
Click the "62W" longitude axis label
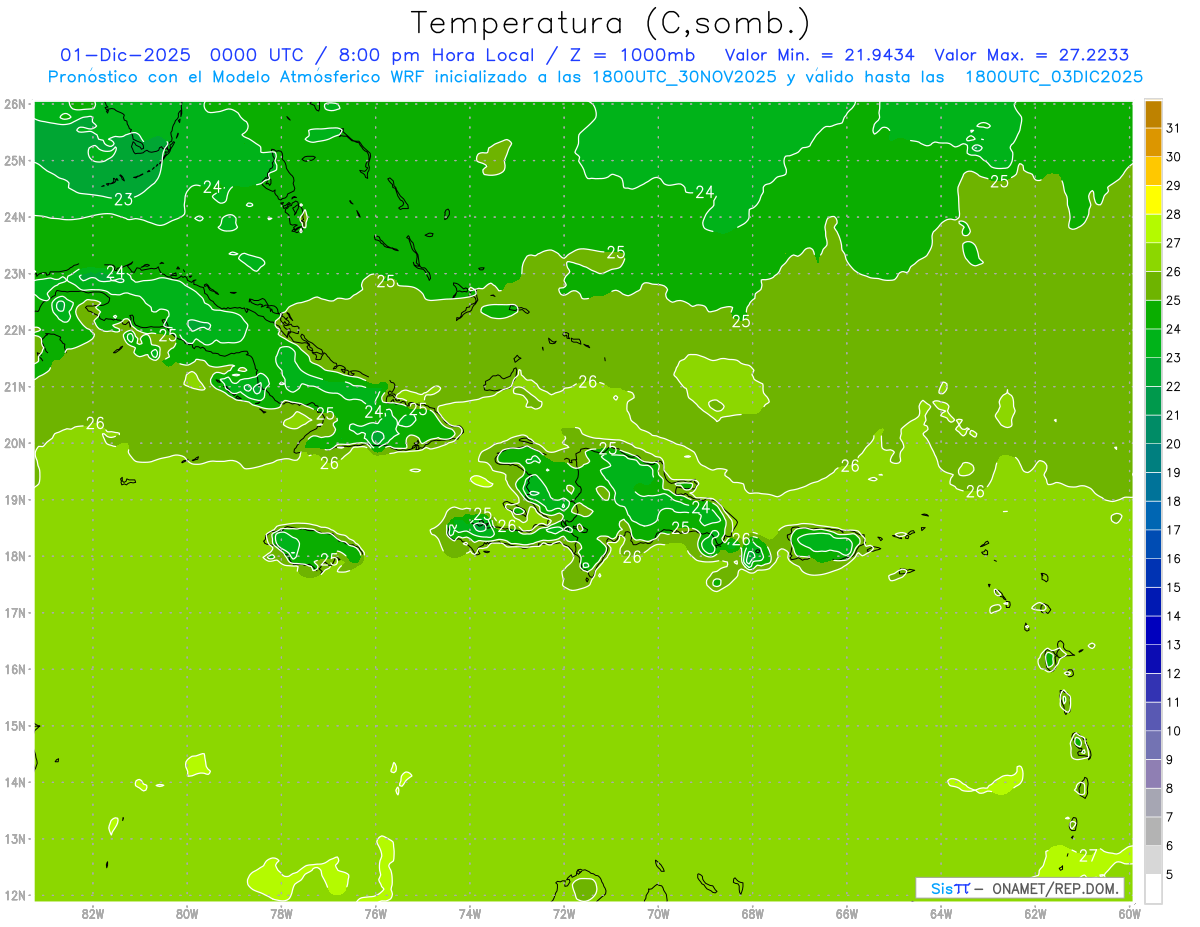pos(1035,913)
